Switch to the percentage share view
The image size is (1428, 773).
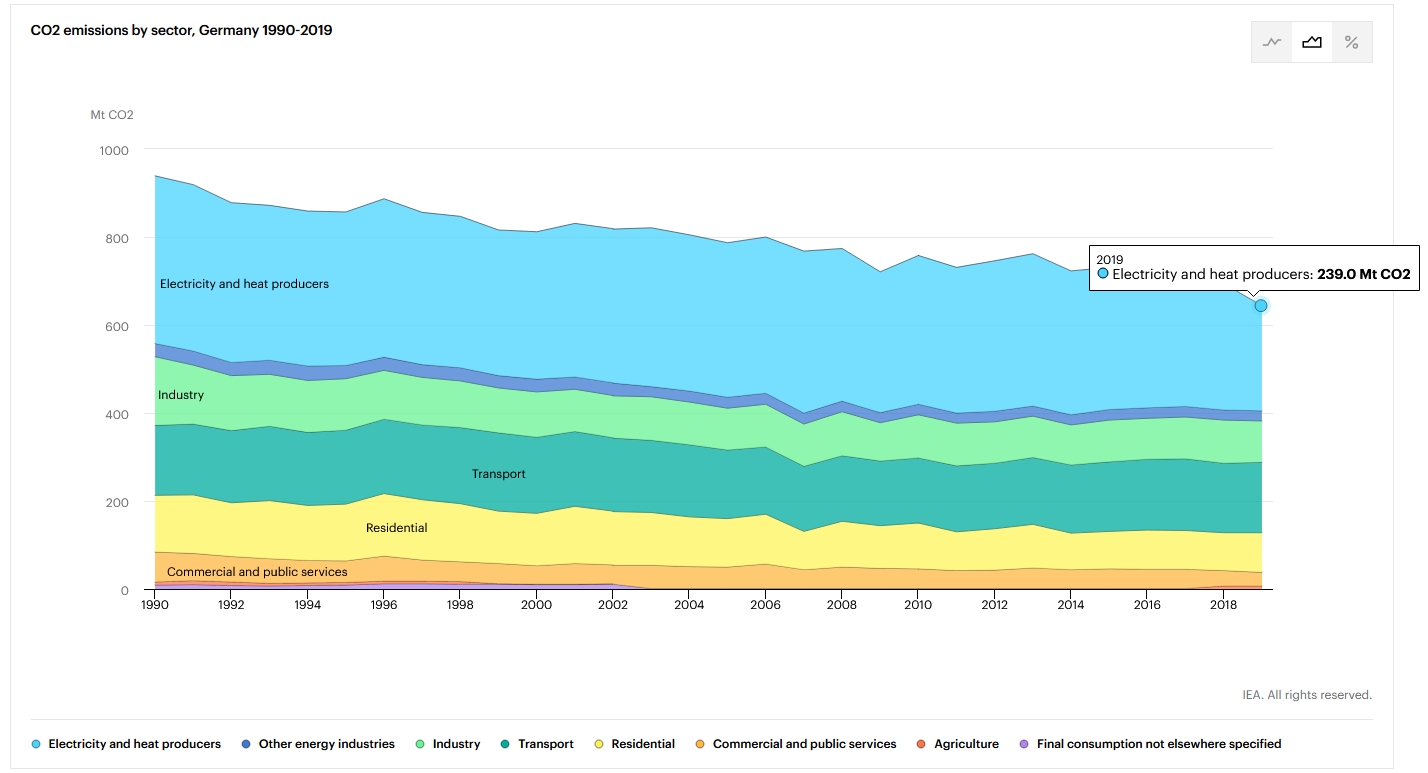coord(1352,42)
